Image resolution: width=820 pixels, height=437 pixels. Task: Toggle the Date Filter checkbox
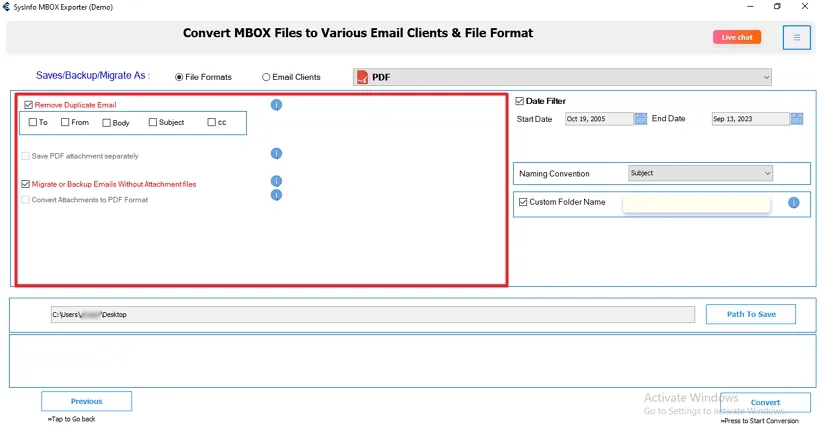tap(520, 101)
